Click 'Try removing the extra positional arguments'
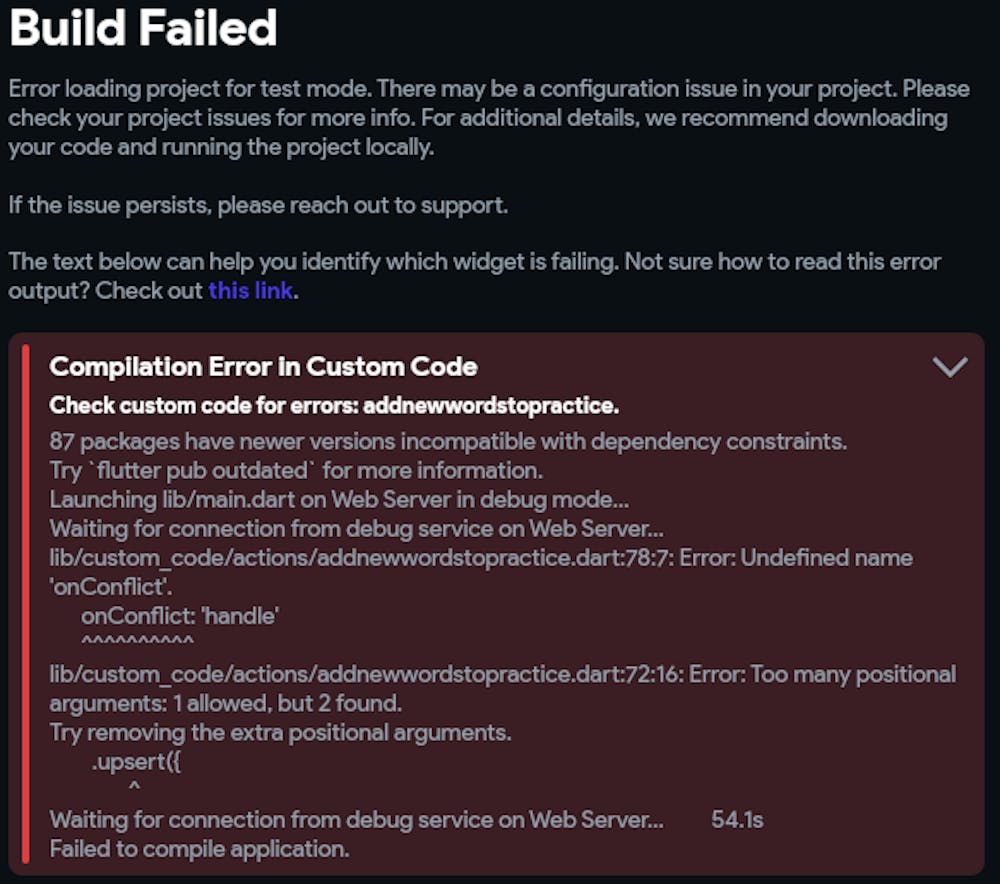 (280, 732)
